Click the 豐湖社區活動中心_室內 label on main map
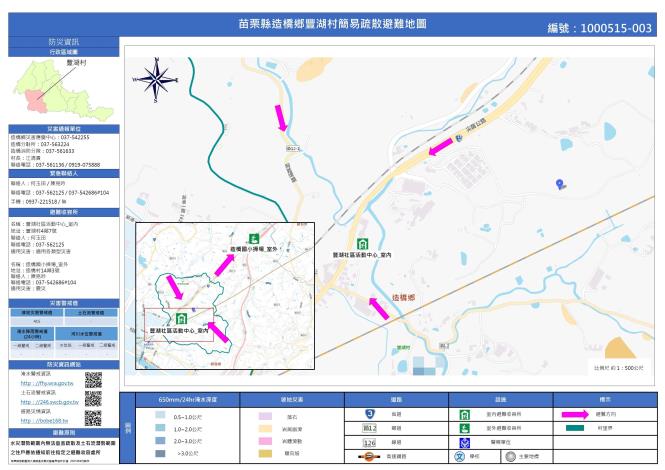Image resolution: width=665 pixels, height=470 pixels. click(x=362, y=255)
